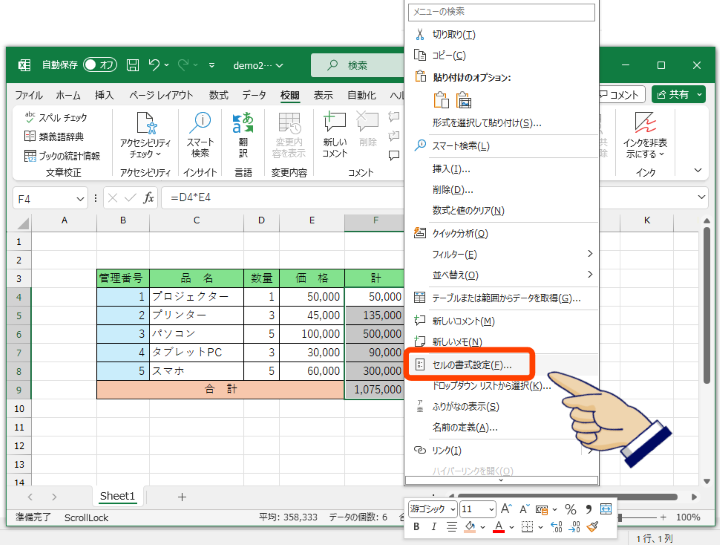Apply percent style in mini toolbar
The image size is (720, 545).
pos(570,509)
